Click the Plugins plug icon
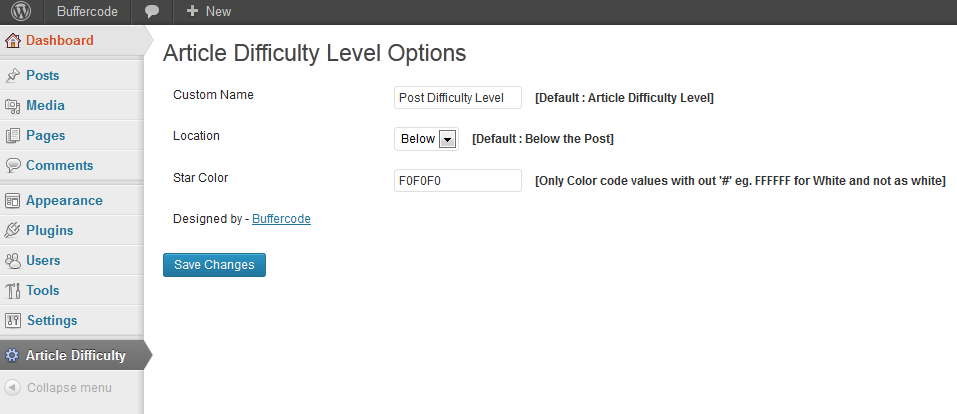 (x=12, y=230)
